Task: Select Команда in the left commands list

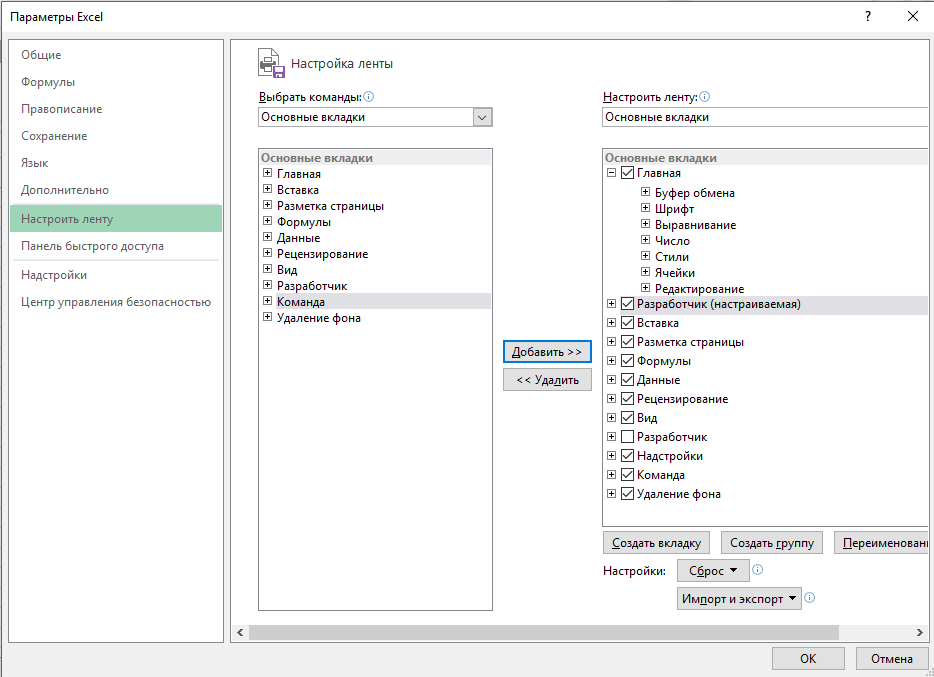Action: (x=300, y=301)
